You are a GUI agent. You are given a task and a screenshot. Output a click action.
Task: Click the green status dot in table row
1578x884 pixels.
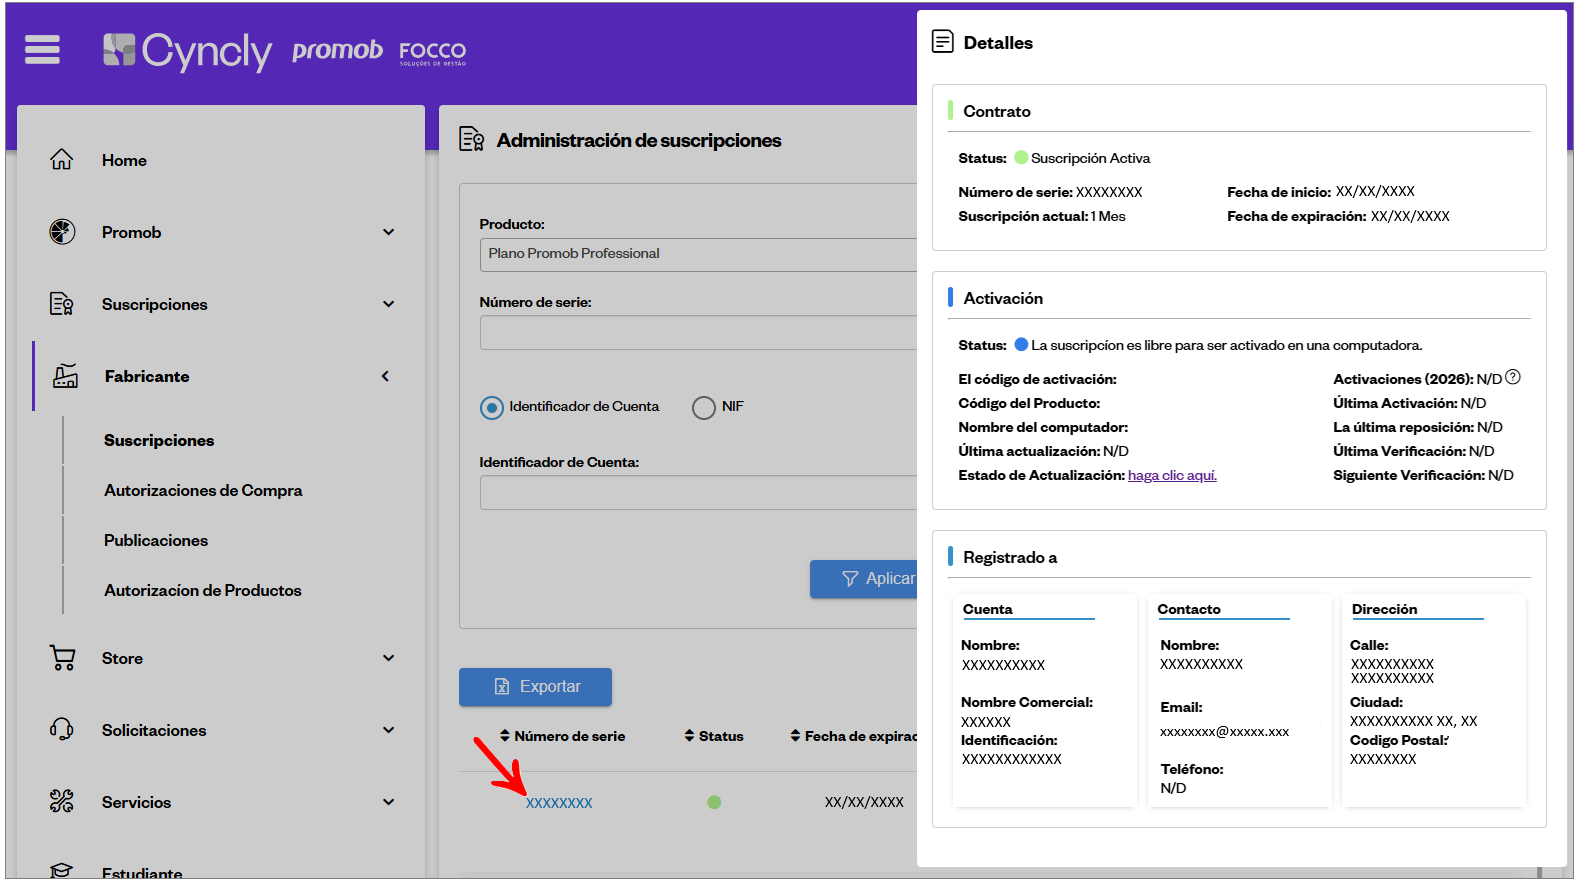[714, 802]
